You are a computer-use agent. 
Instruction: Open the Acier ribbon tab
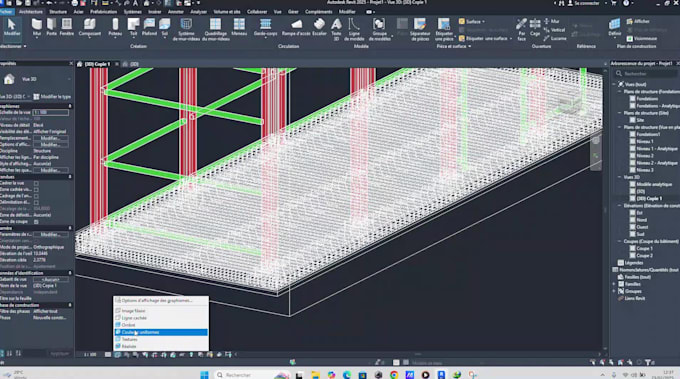78,12
